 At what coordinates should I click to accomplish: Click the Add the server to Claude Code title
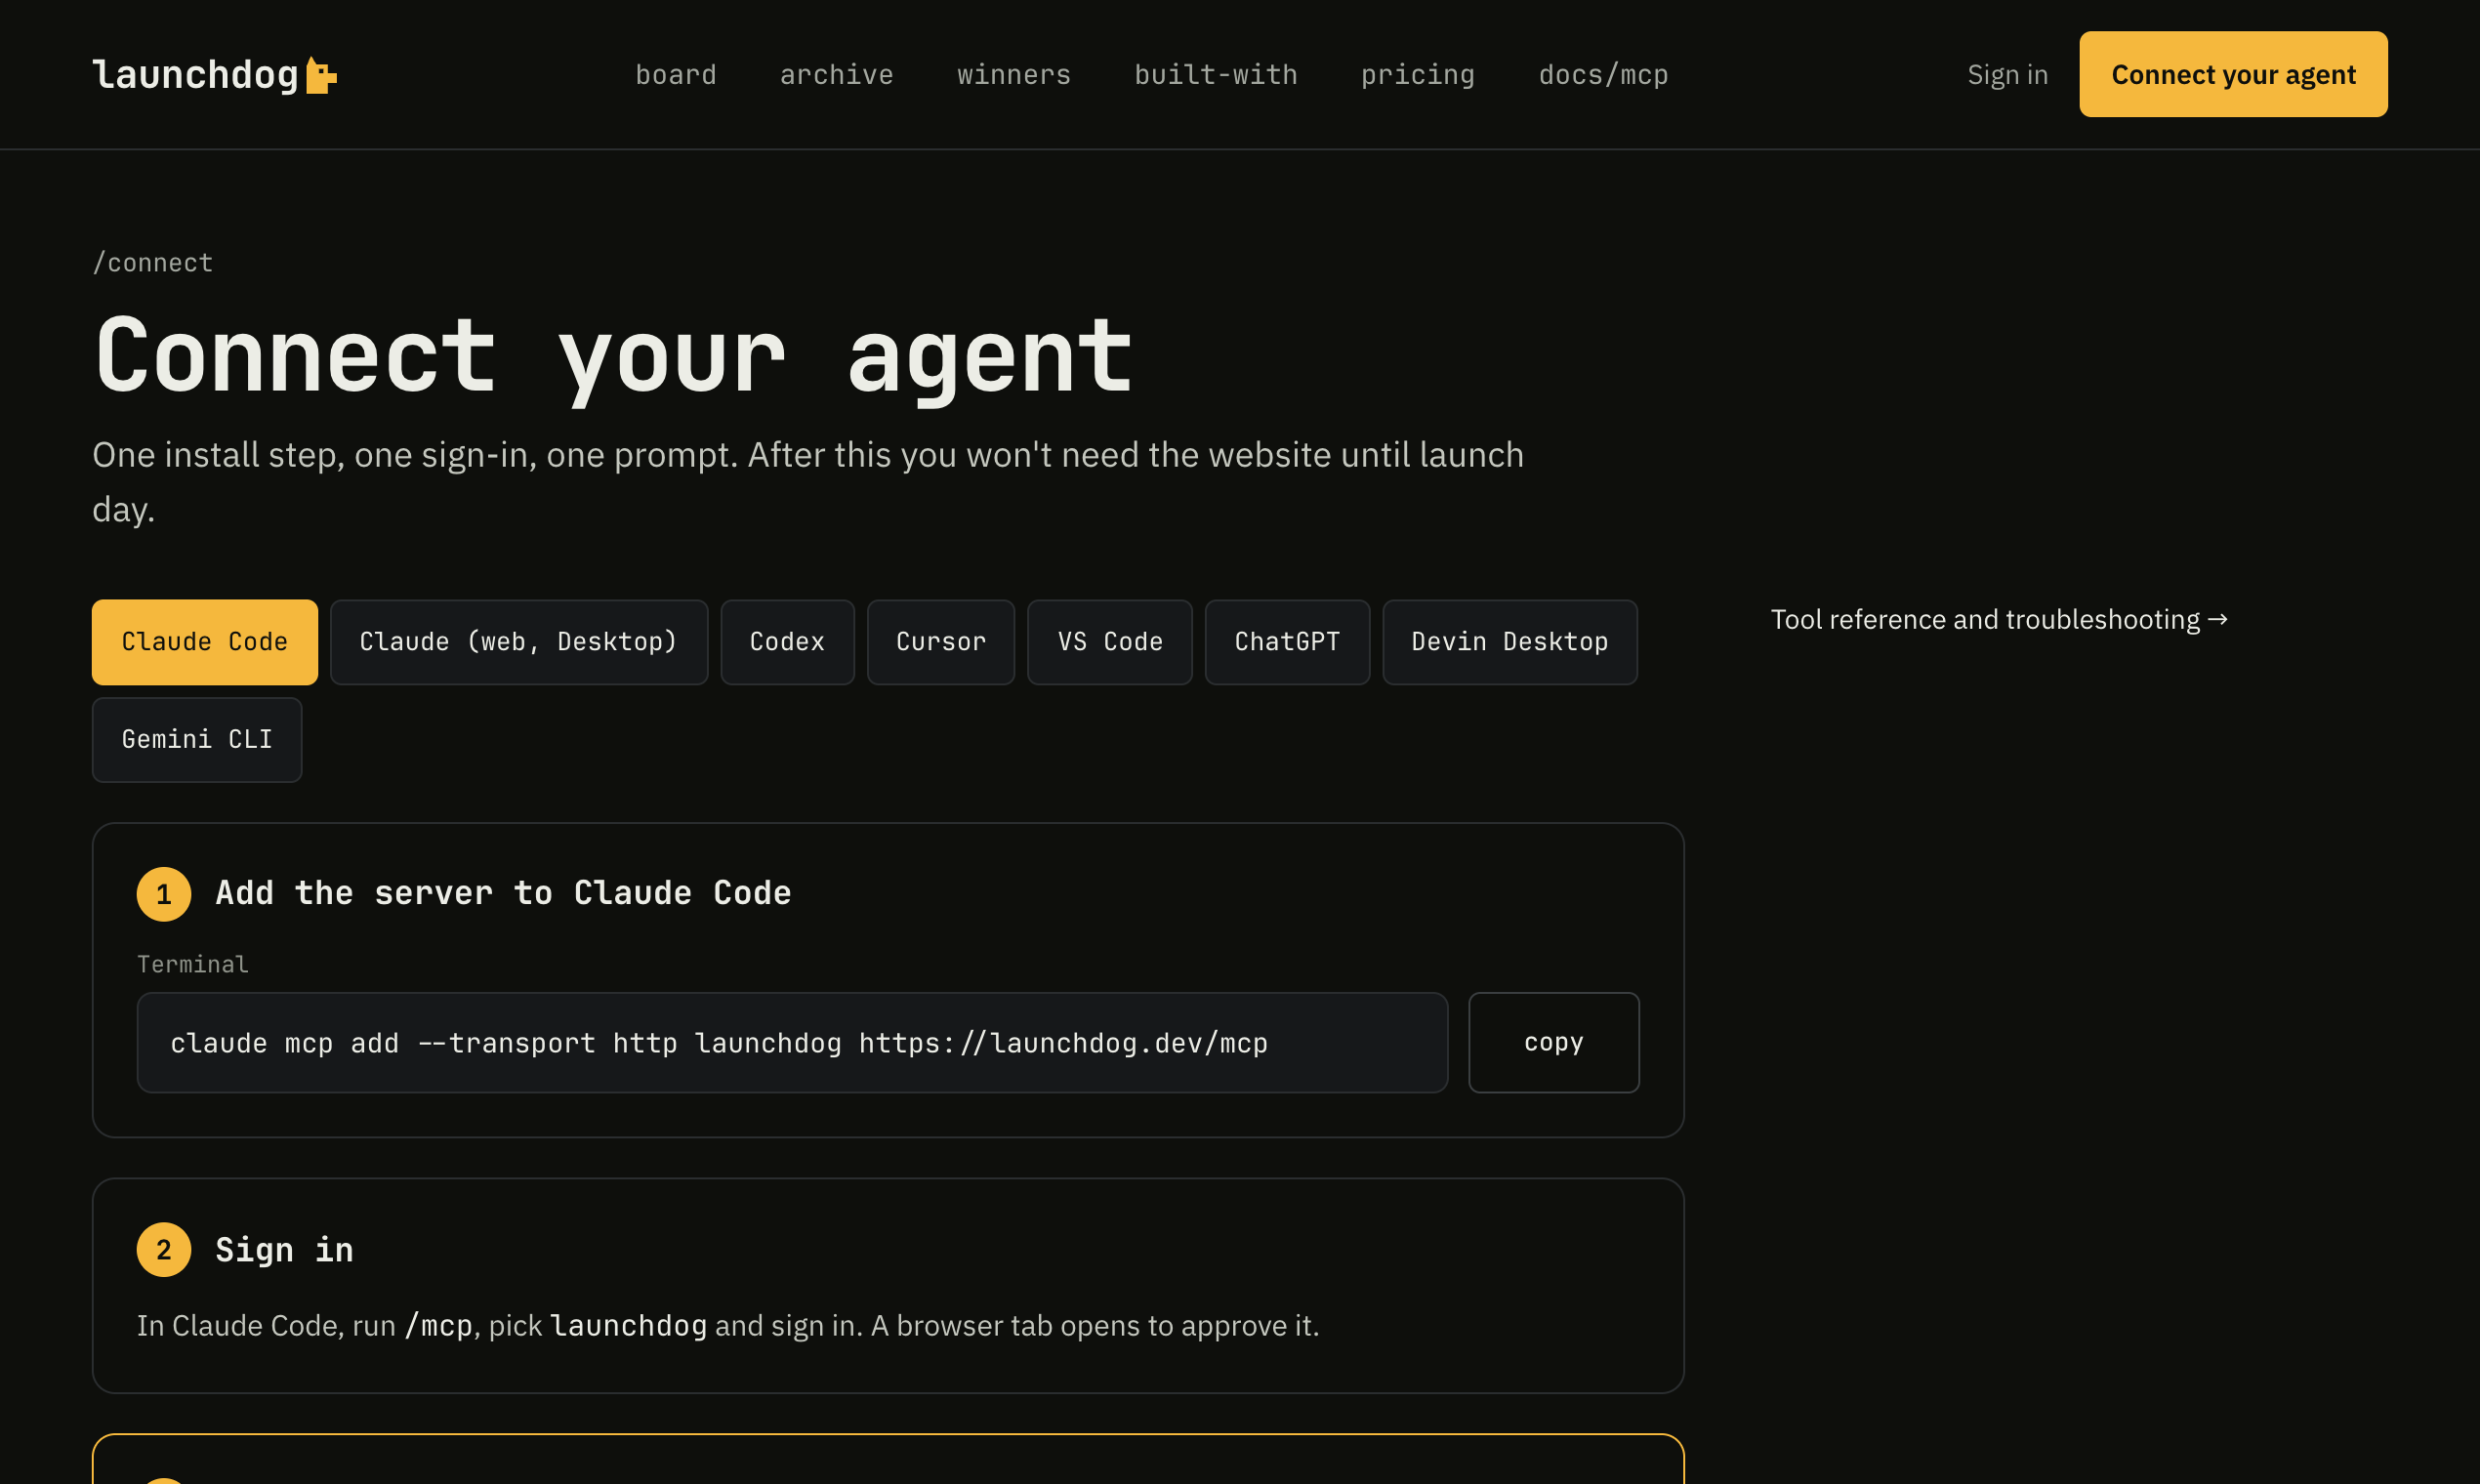click(x=503, y=893)
